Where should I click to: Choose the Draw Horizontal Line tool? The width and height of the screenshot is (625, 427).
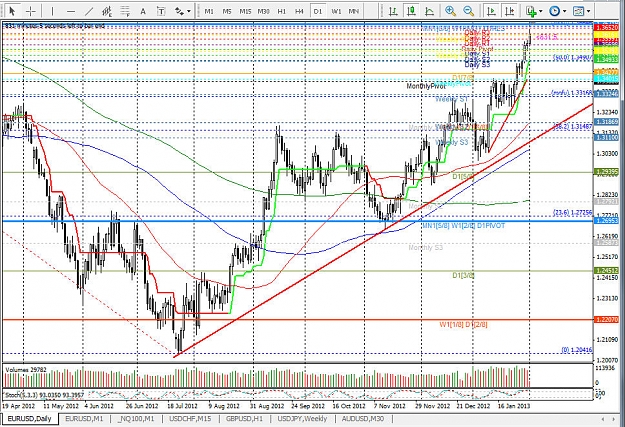coord(71,11)
